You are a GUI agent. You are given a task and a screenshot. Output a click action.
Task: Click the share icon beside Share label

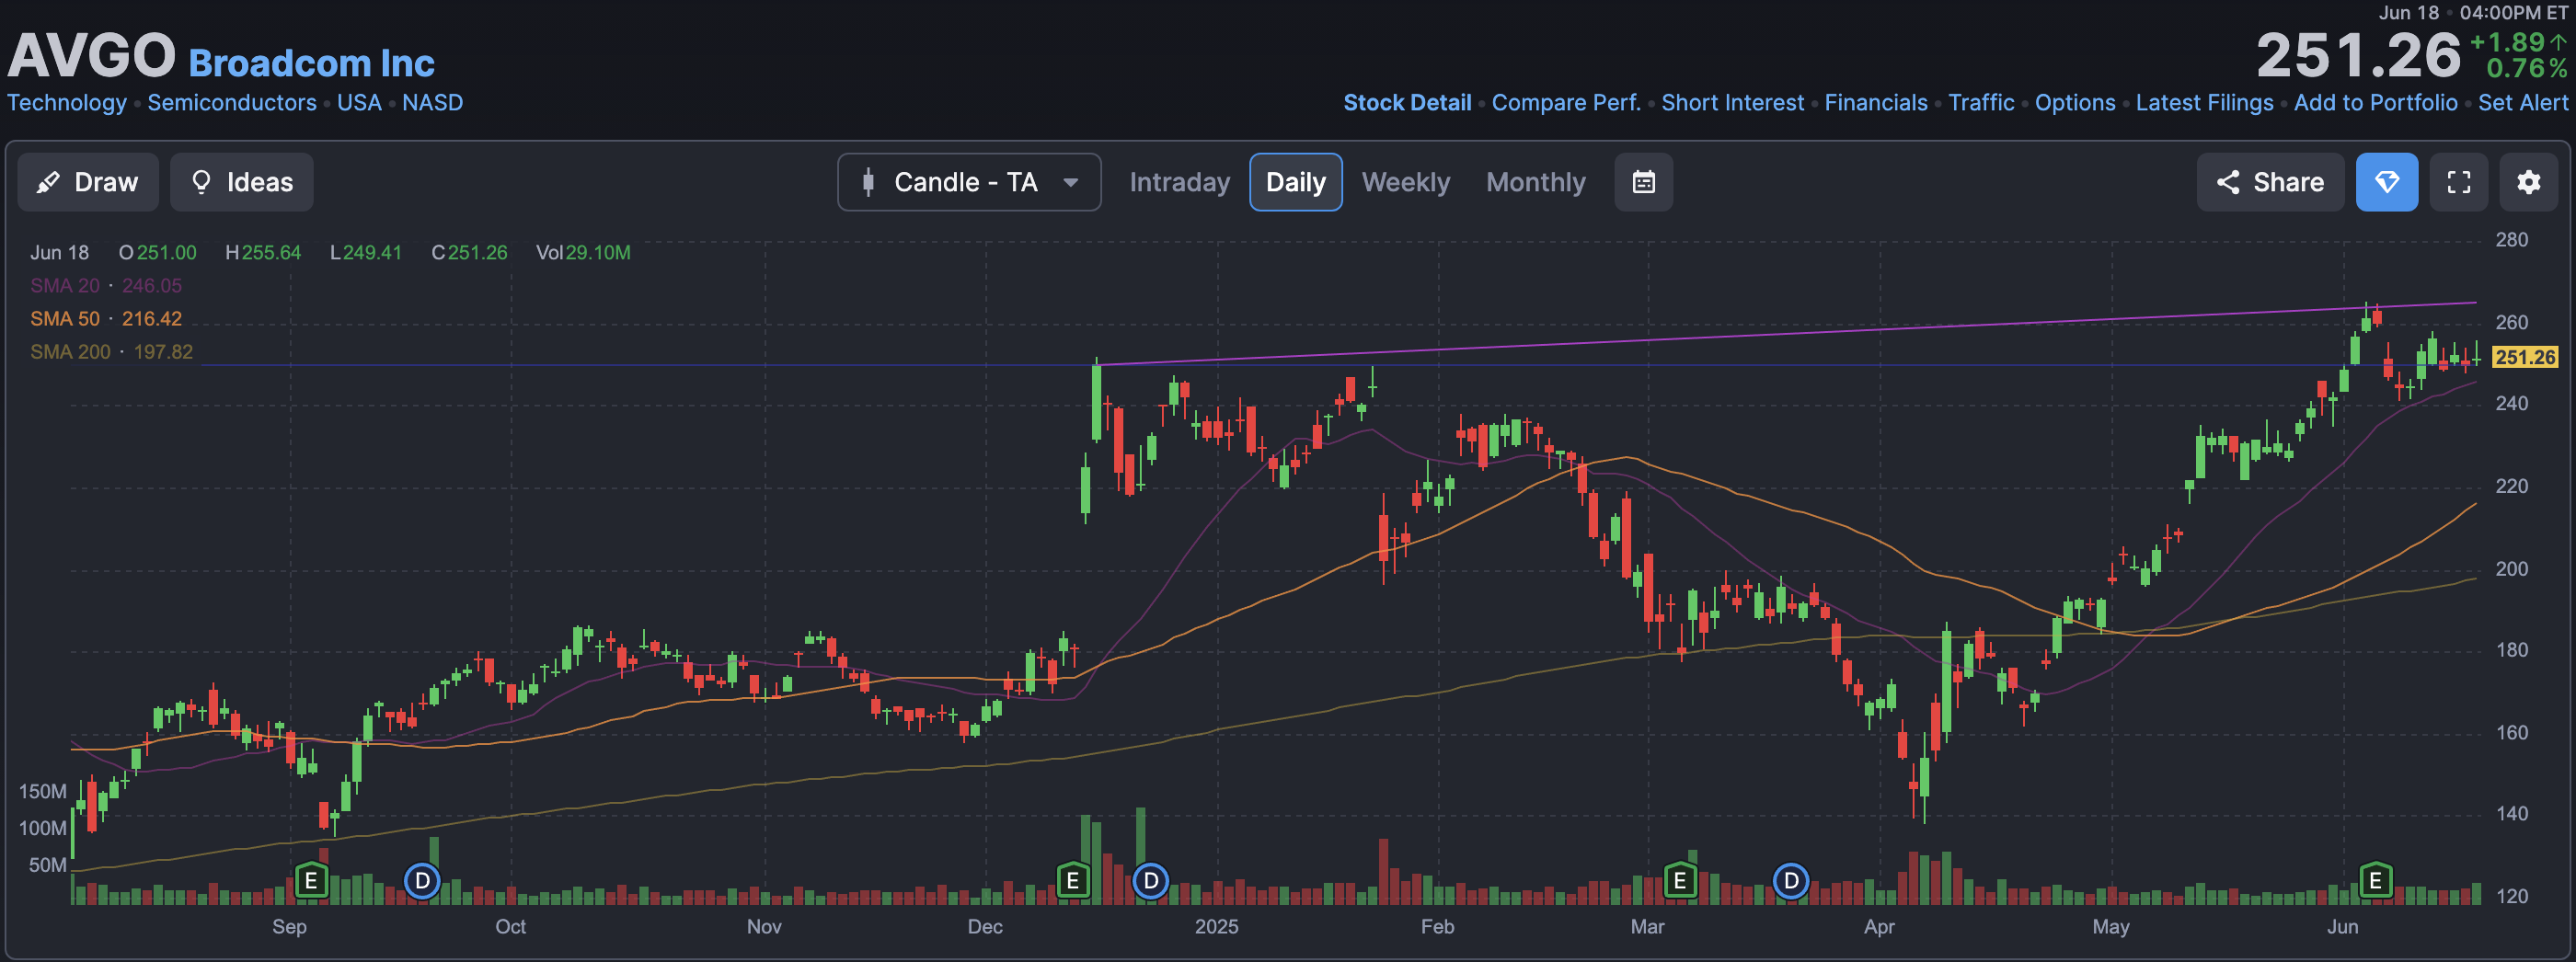click(2227, 182)
